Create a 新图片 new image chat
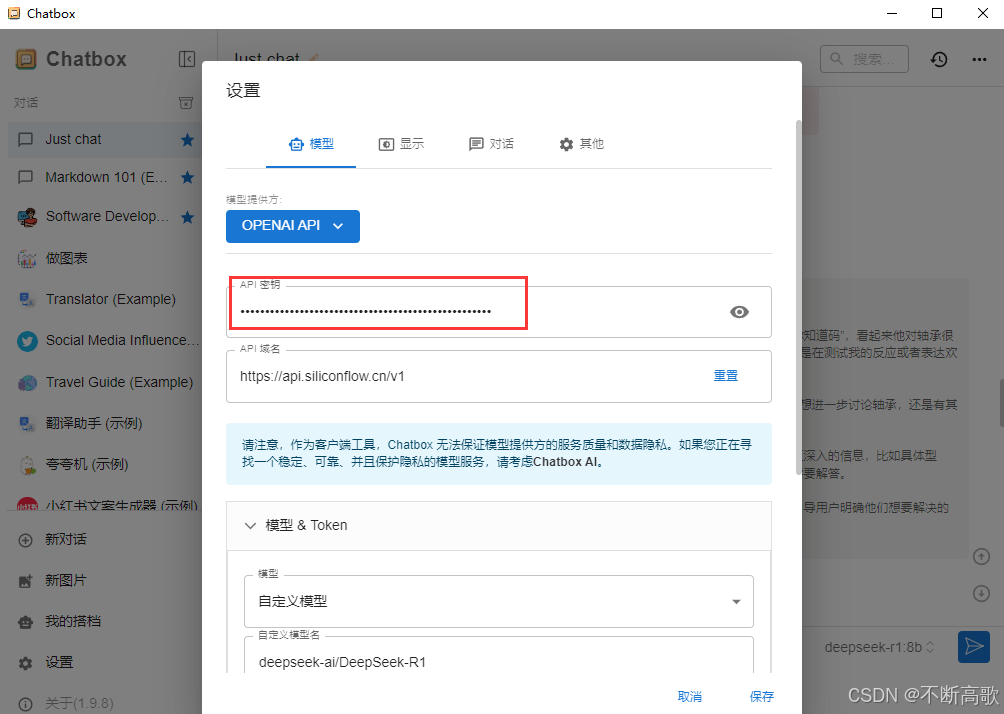Viewport: 1004px width, 714px height. click(104, 581)
